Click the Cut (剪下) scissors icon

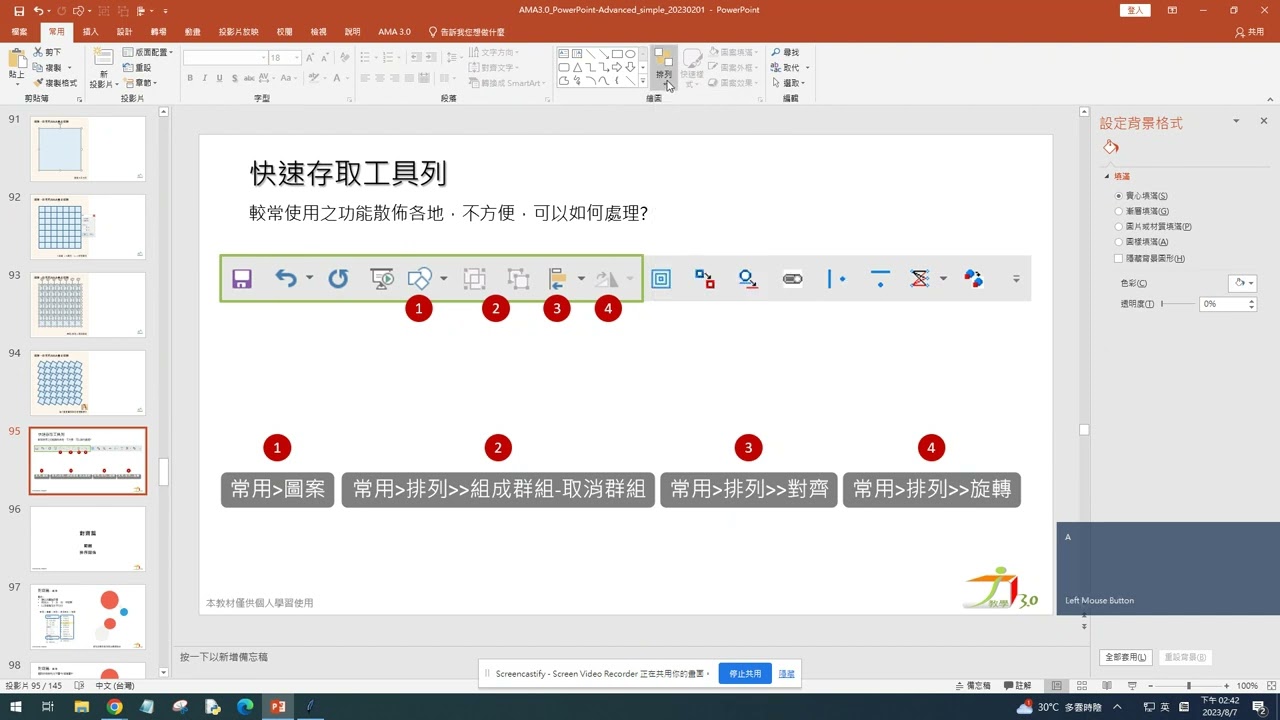(38, 52)
